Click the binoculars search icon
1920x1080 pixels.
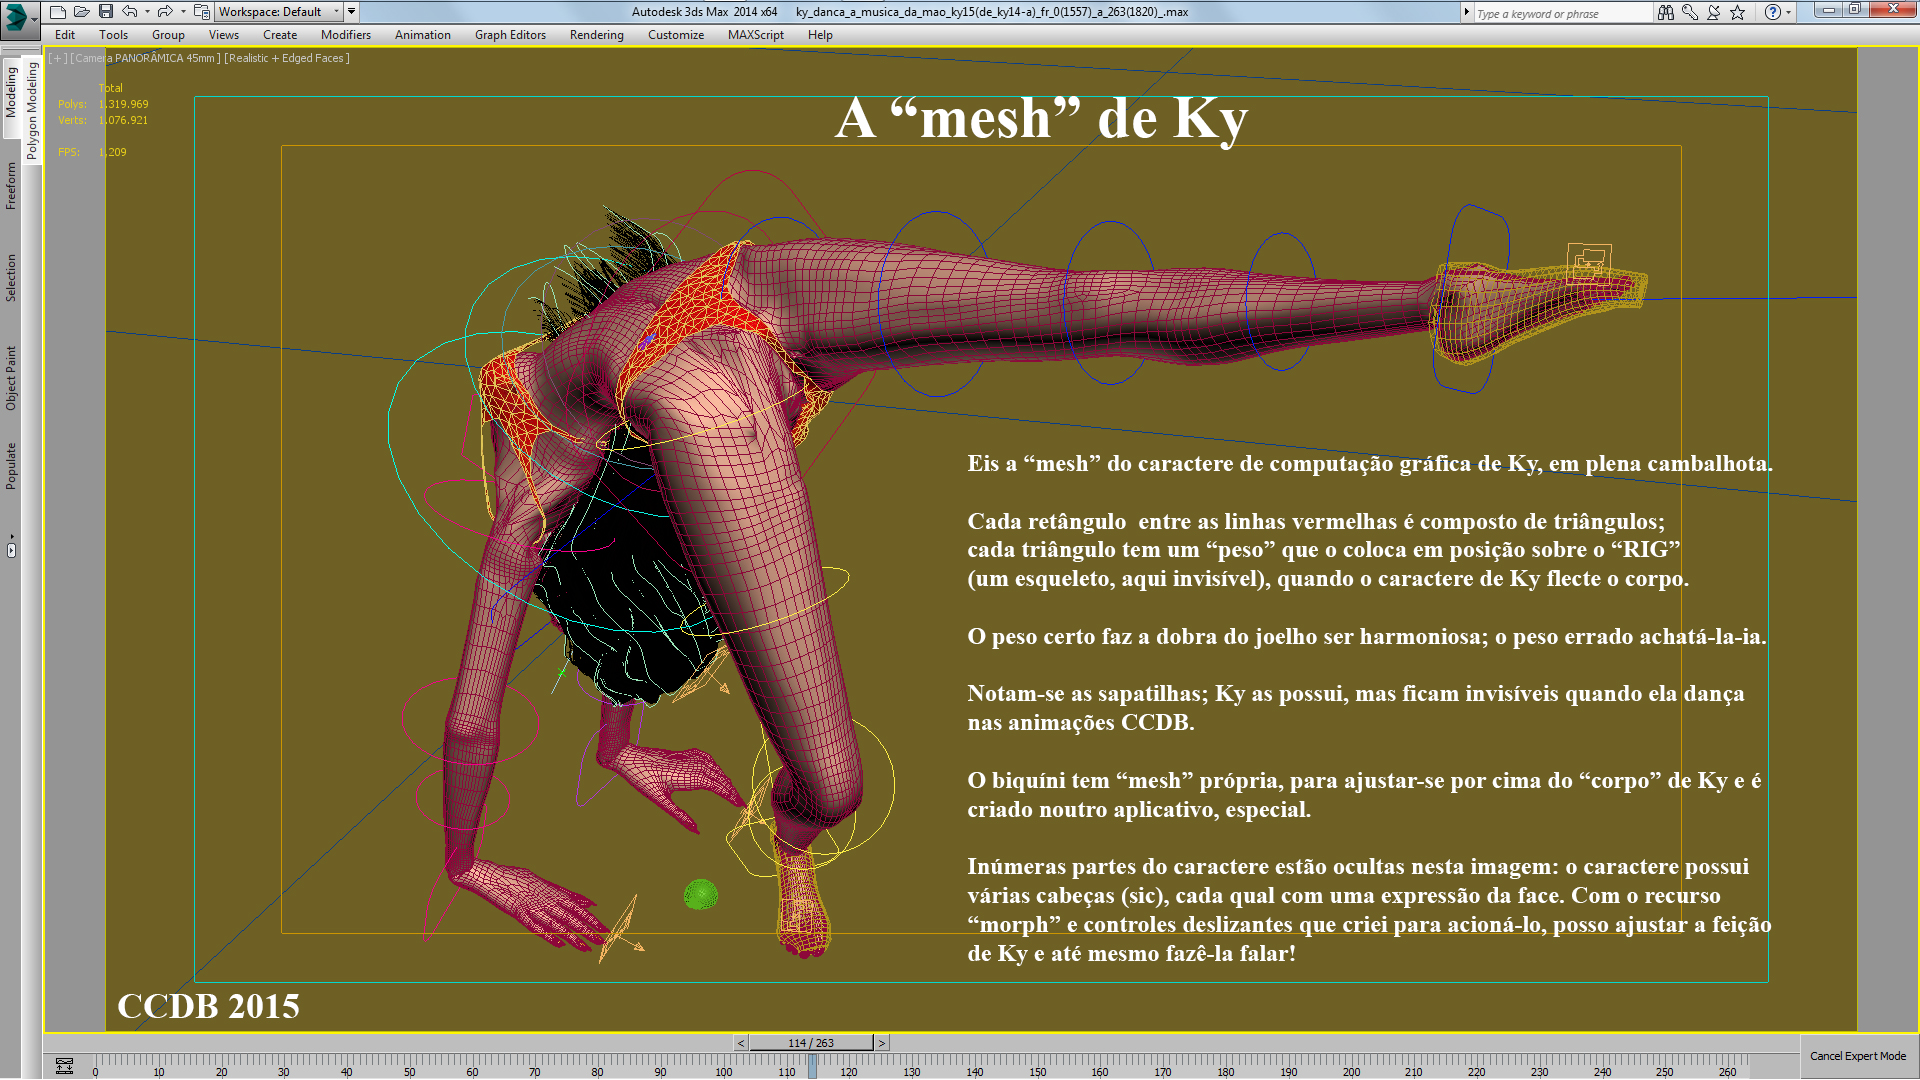click(1665, 12)
